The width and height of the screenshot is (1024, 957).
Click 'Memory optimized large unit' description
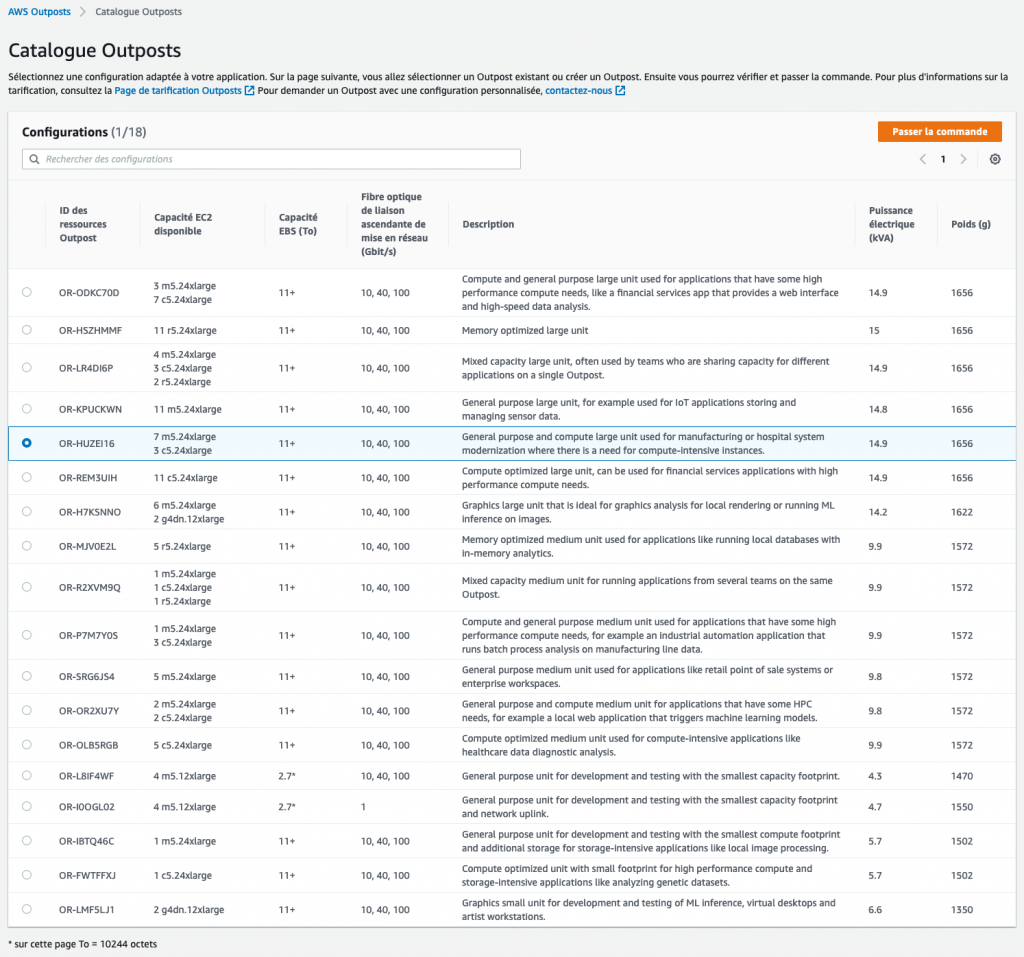coord(525,331)
